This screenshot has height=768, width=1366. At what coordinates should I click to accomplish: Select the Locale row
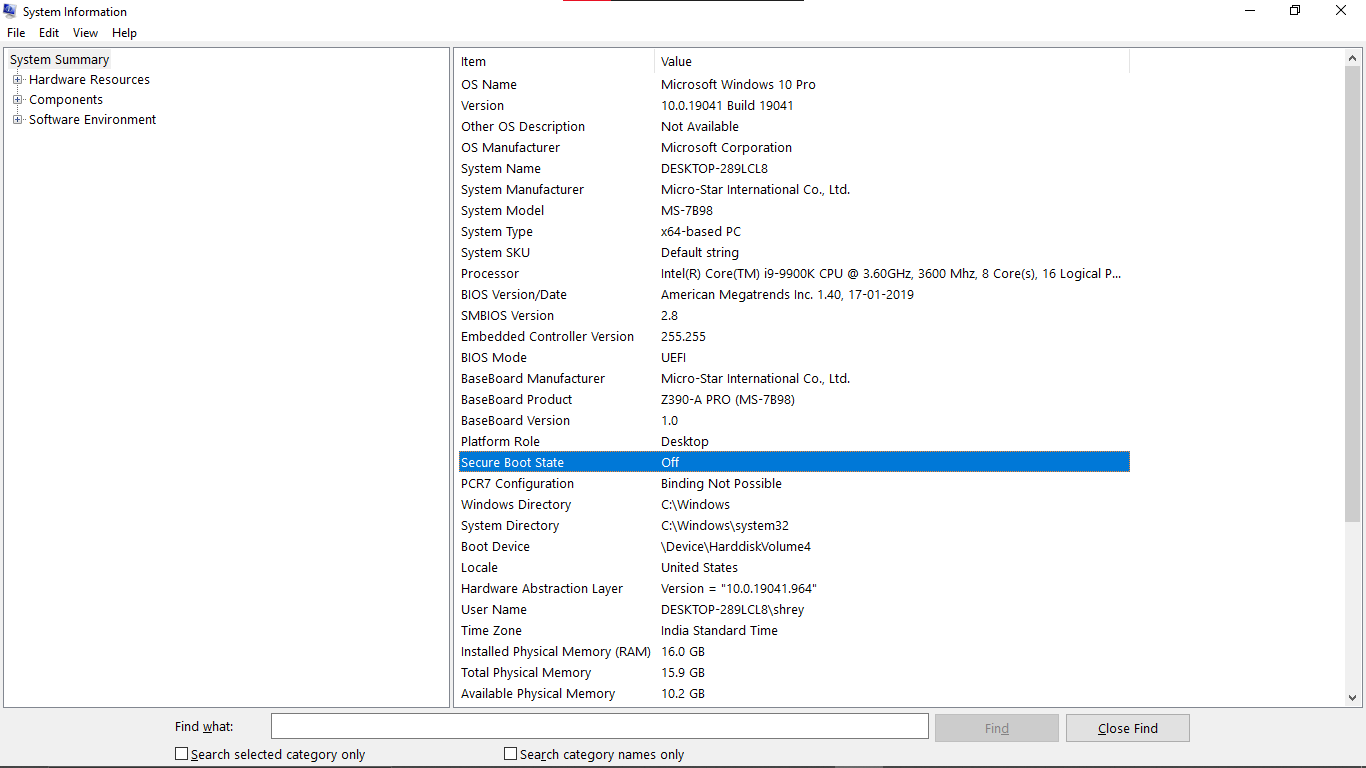pos(794,568)
